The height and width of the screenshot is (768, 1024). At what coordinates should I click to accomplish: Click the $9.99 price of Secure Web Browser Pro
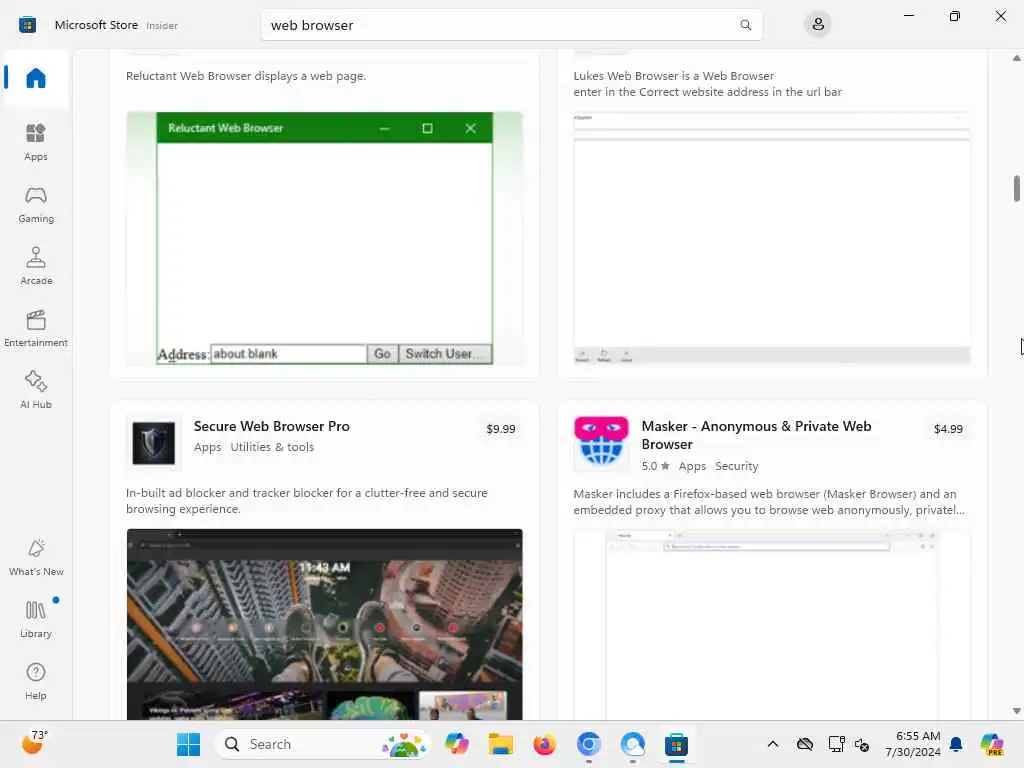[501, 429]
